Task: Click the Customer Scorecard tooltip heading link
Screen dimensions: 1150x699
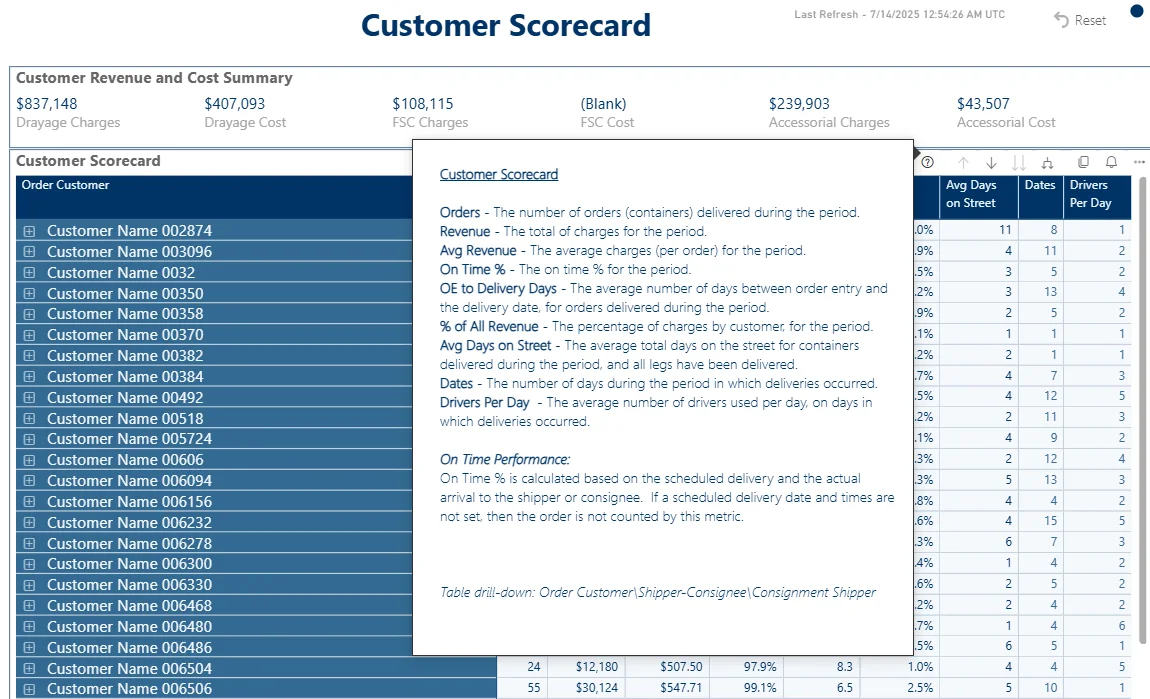Action: click(499, 175)
